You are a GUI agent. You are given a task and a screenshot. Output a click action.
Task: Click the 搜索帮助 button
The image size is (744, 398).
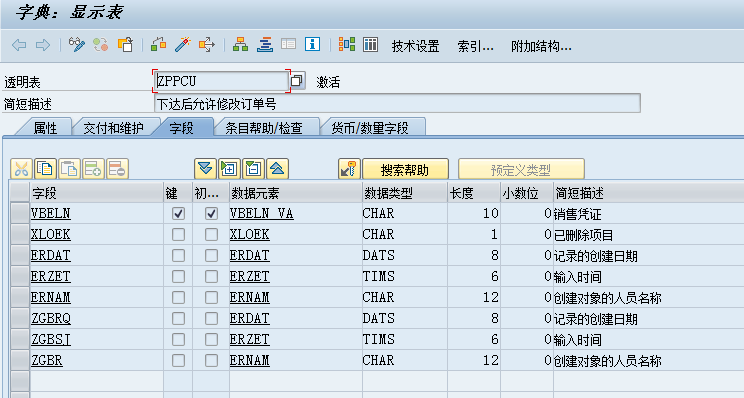click(405, 169)
